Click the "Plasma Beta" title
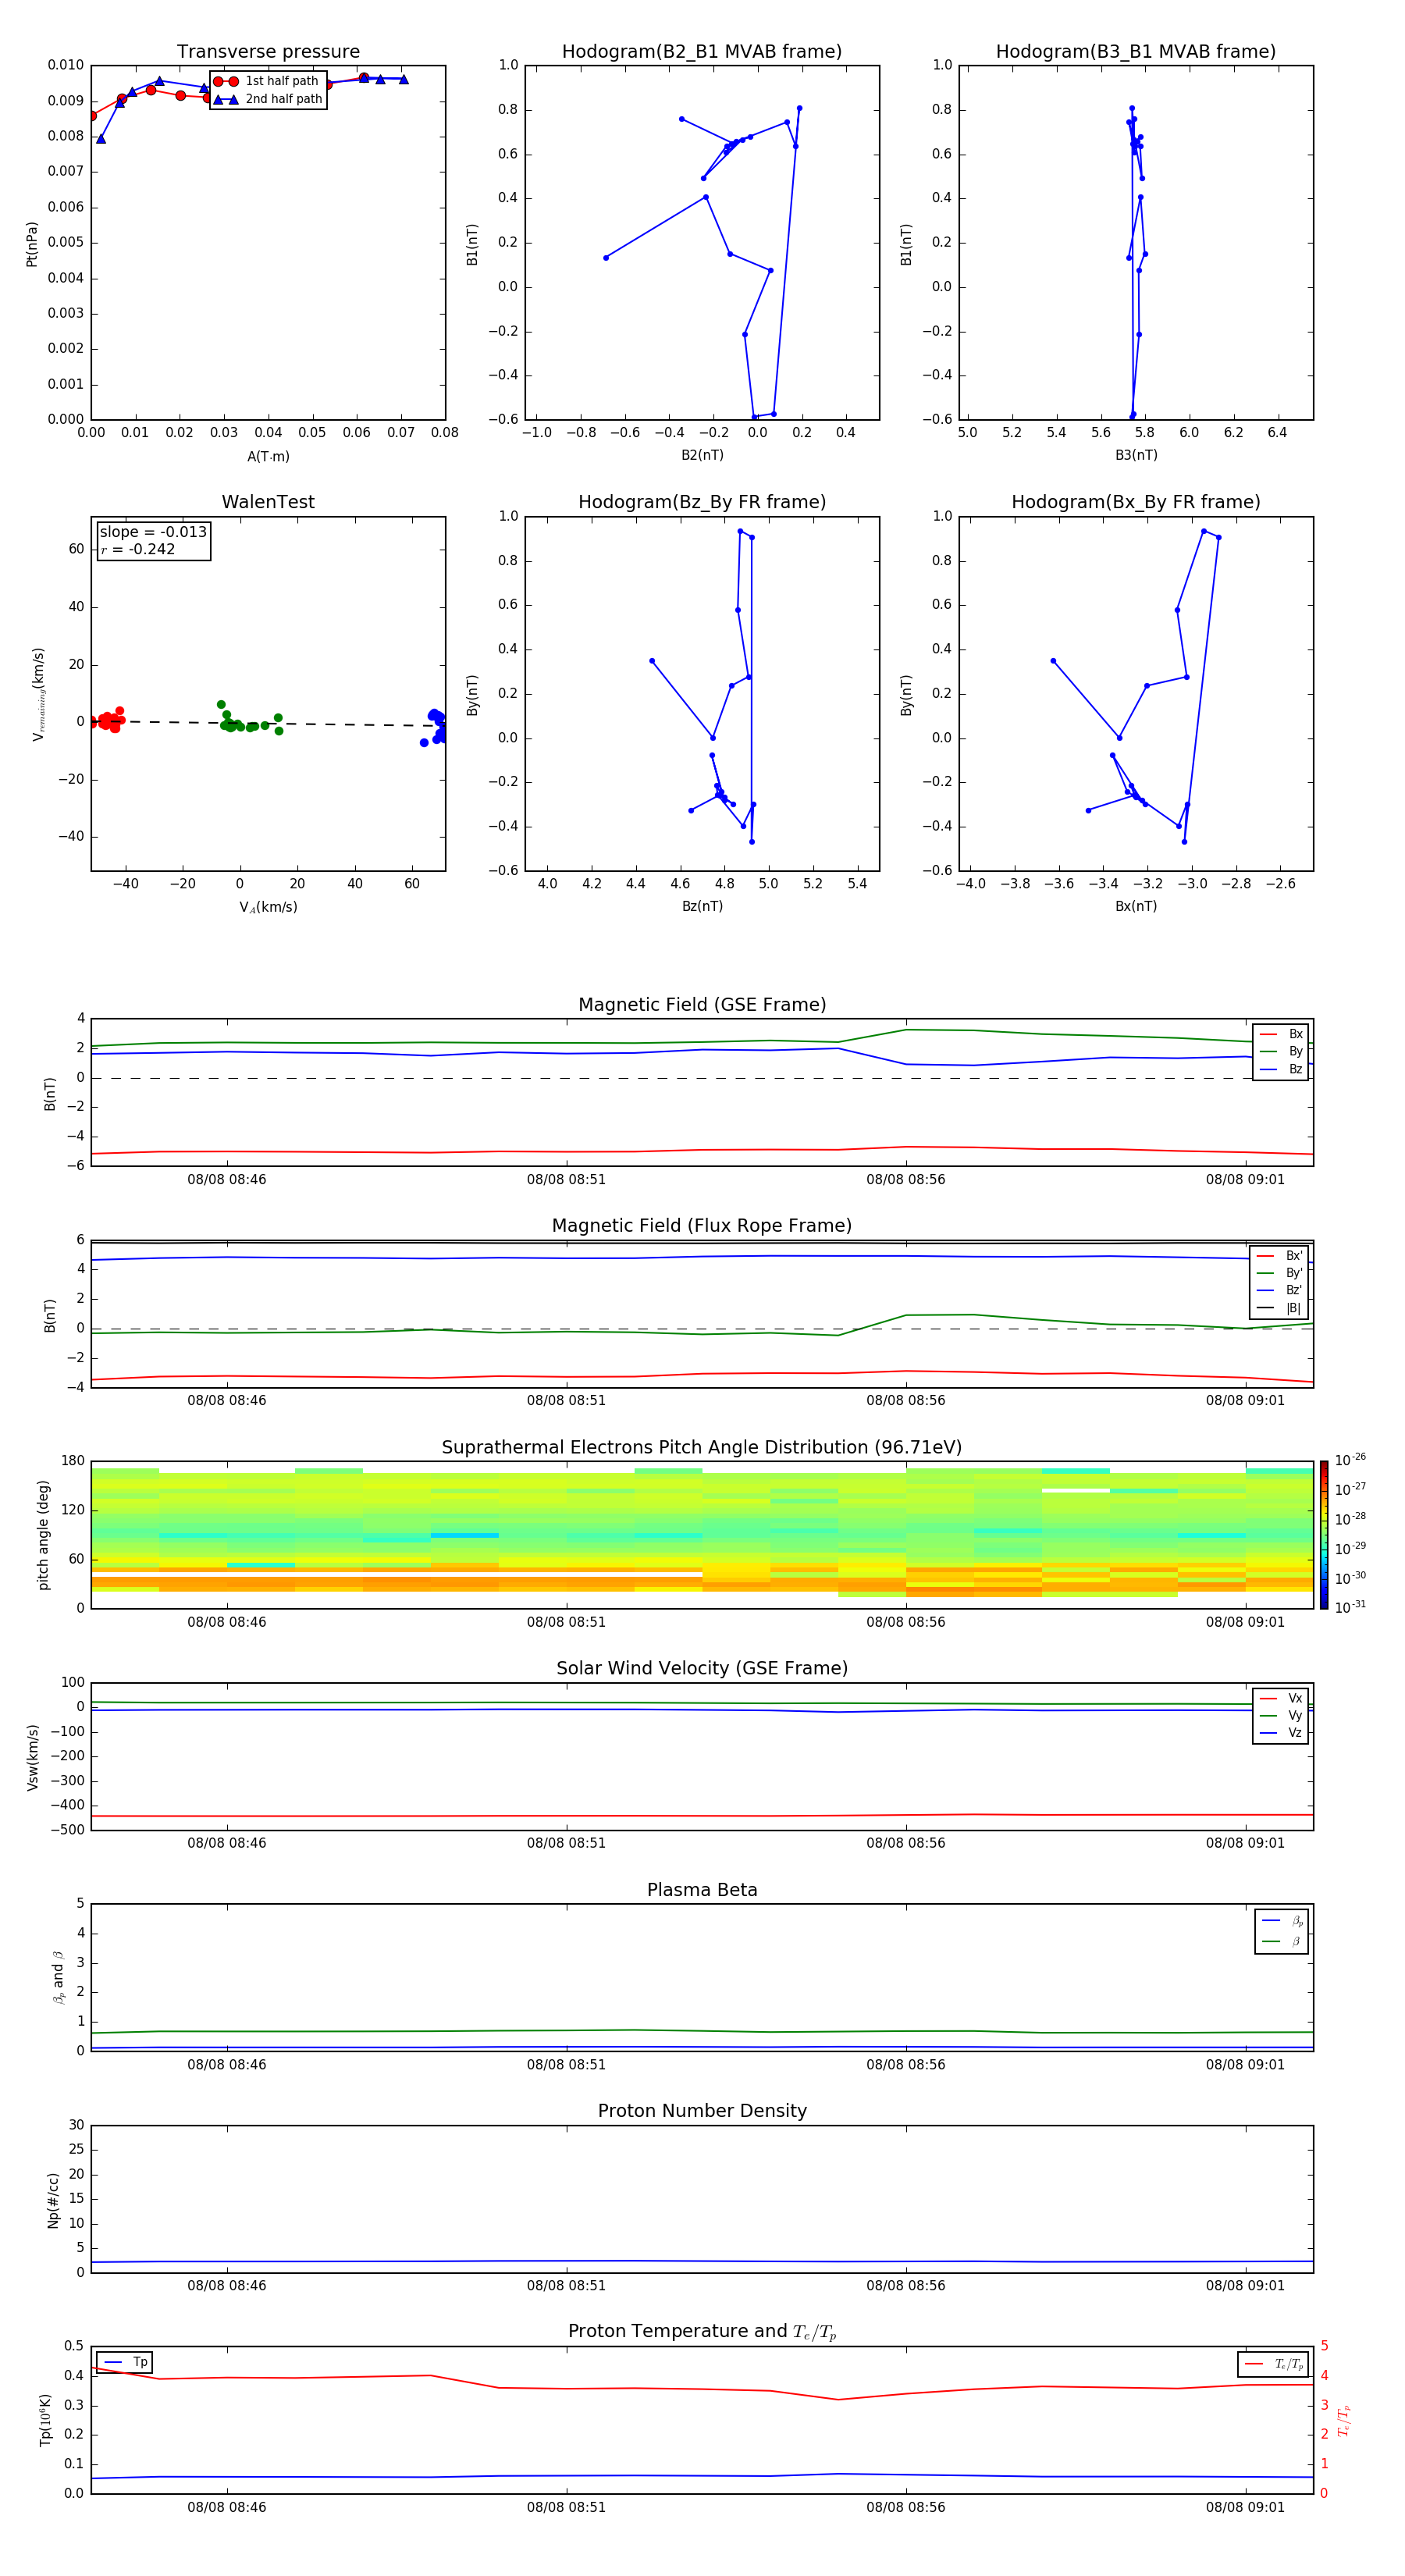1405x2576 pixels. click(x=702, y=1890)
